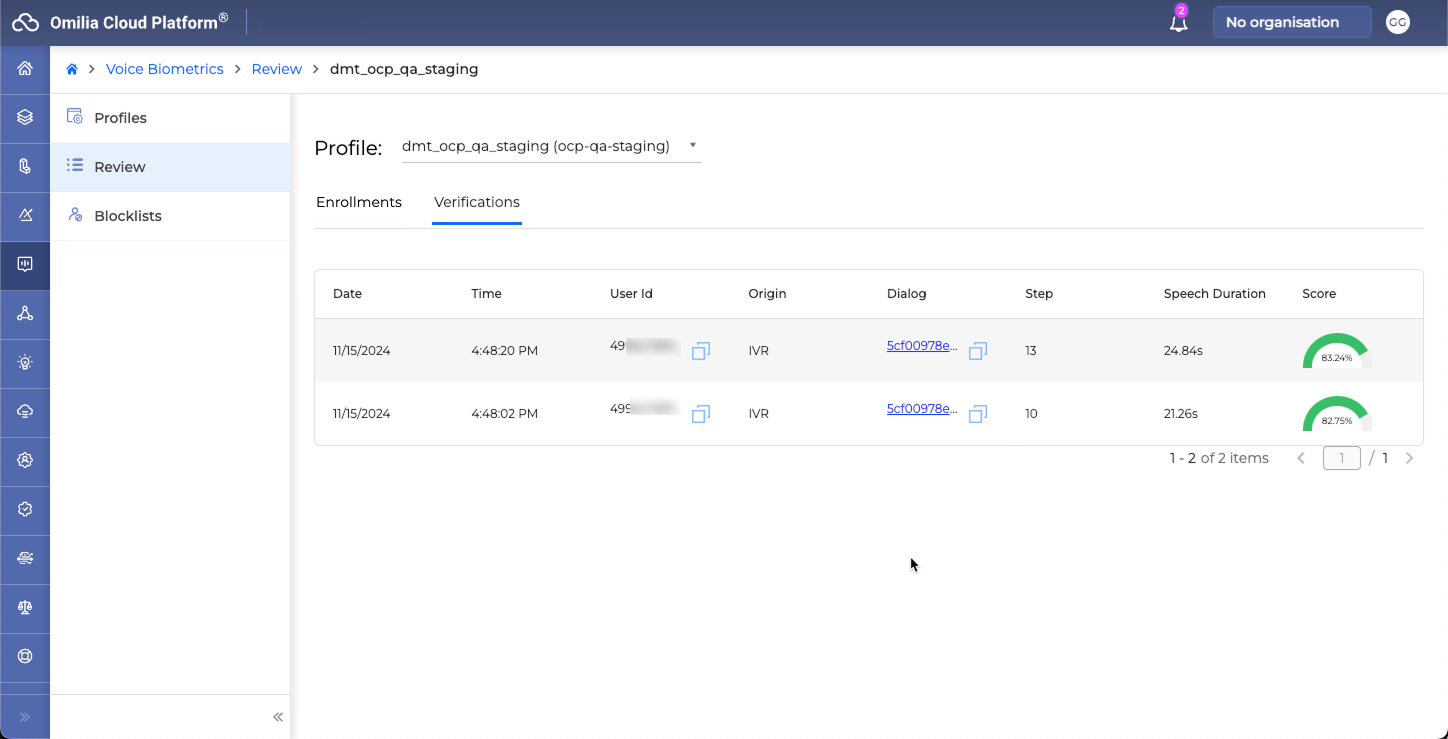This screenshot has width=1448, height=739.
Task: Open the Voice Biometrics icon in sidebar
Action: [25, 264]
